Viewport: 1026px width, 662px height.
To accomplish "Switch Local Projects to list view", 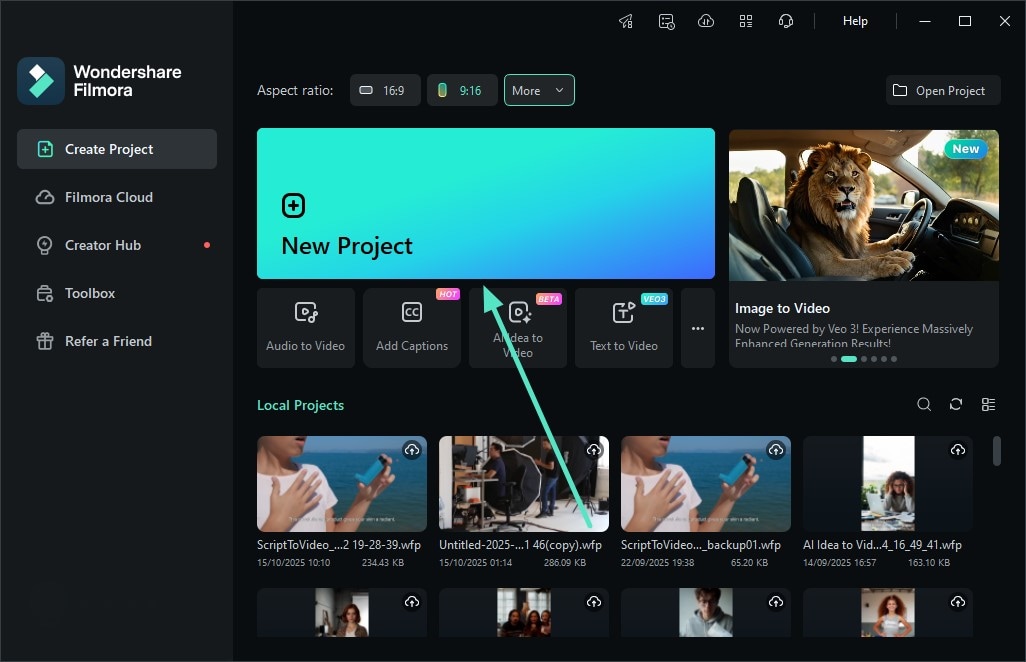I will [x=988, y=404].
